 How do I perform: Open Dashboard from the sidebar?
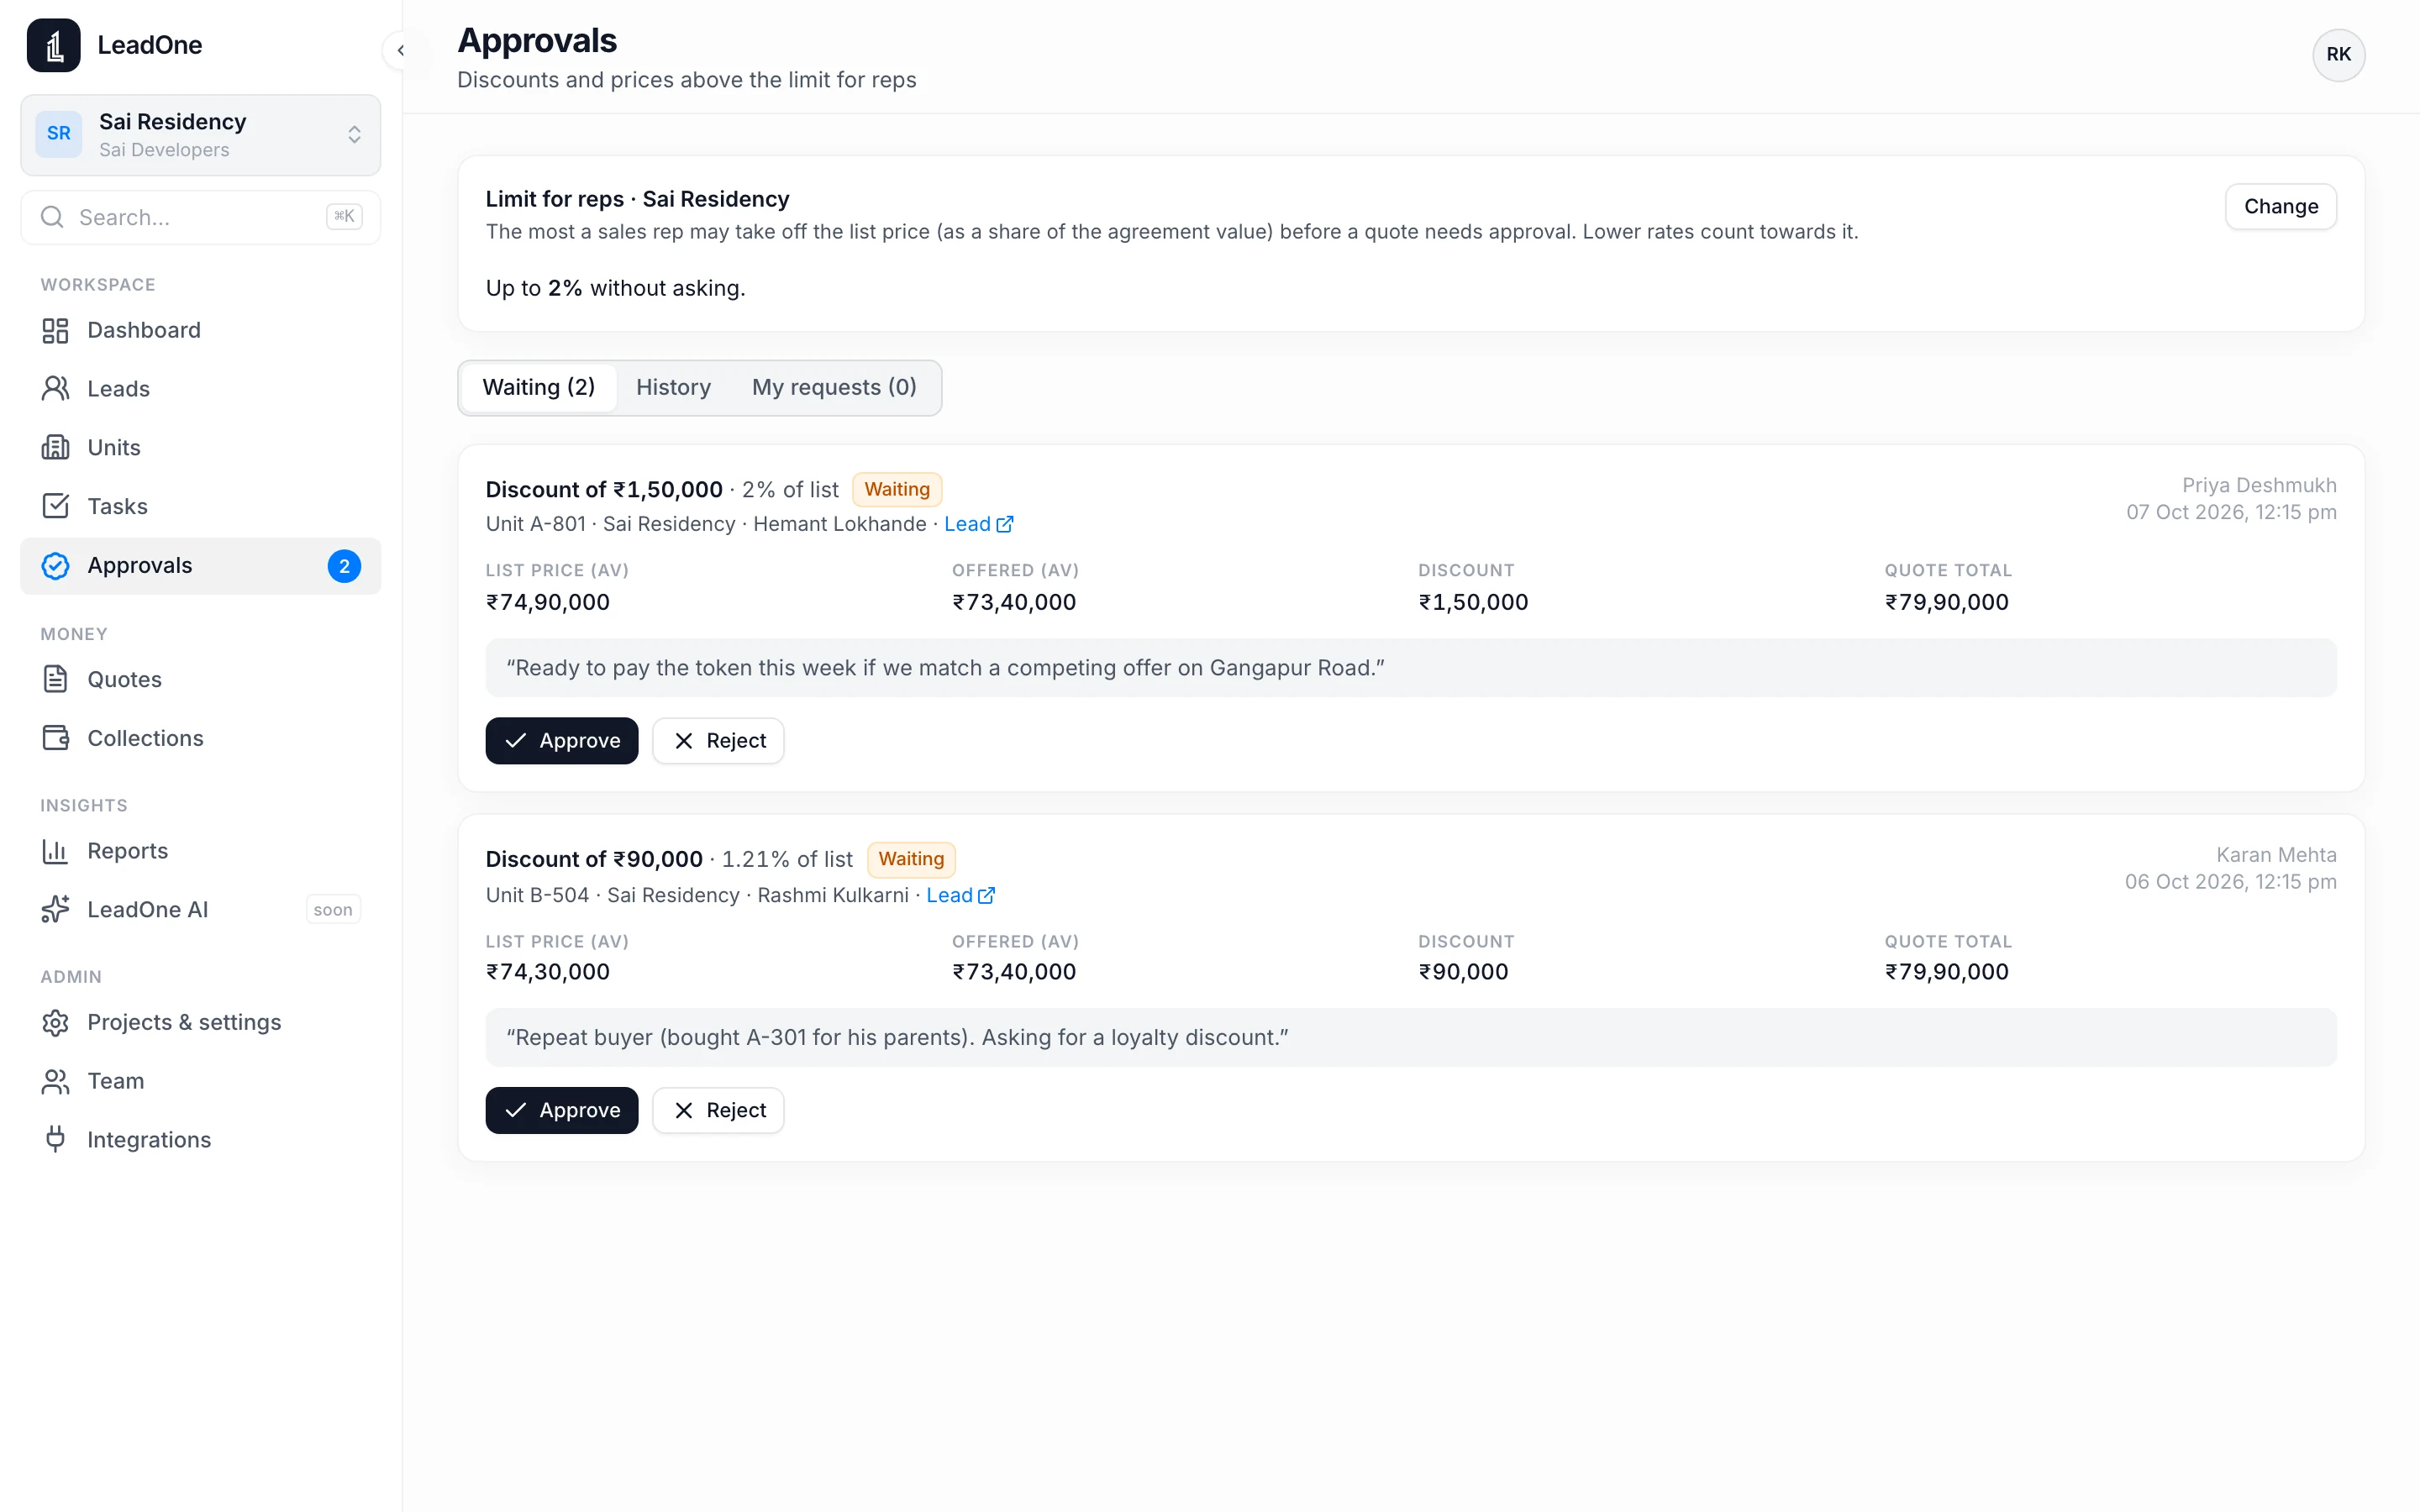coord(200,330)
